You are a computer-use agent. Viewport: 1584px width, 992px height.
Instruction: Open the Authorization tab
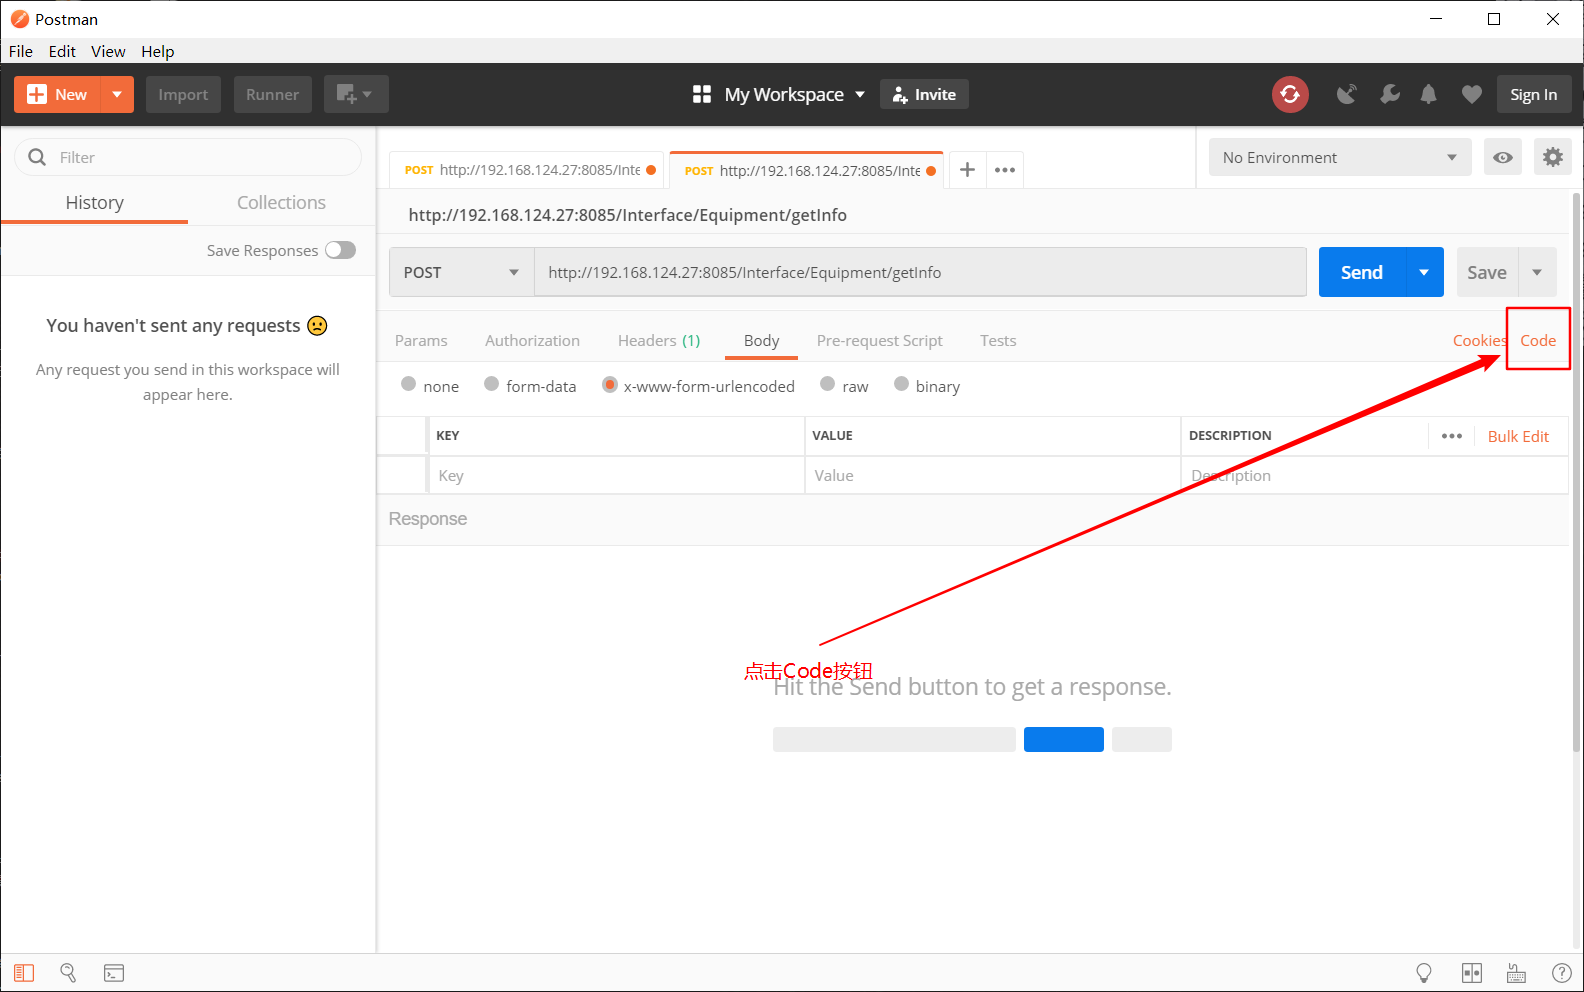532,340
